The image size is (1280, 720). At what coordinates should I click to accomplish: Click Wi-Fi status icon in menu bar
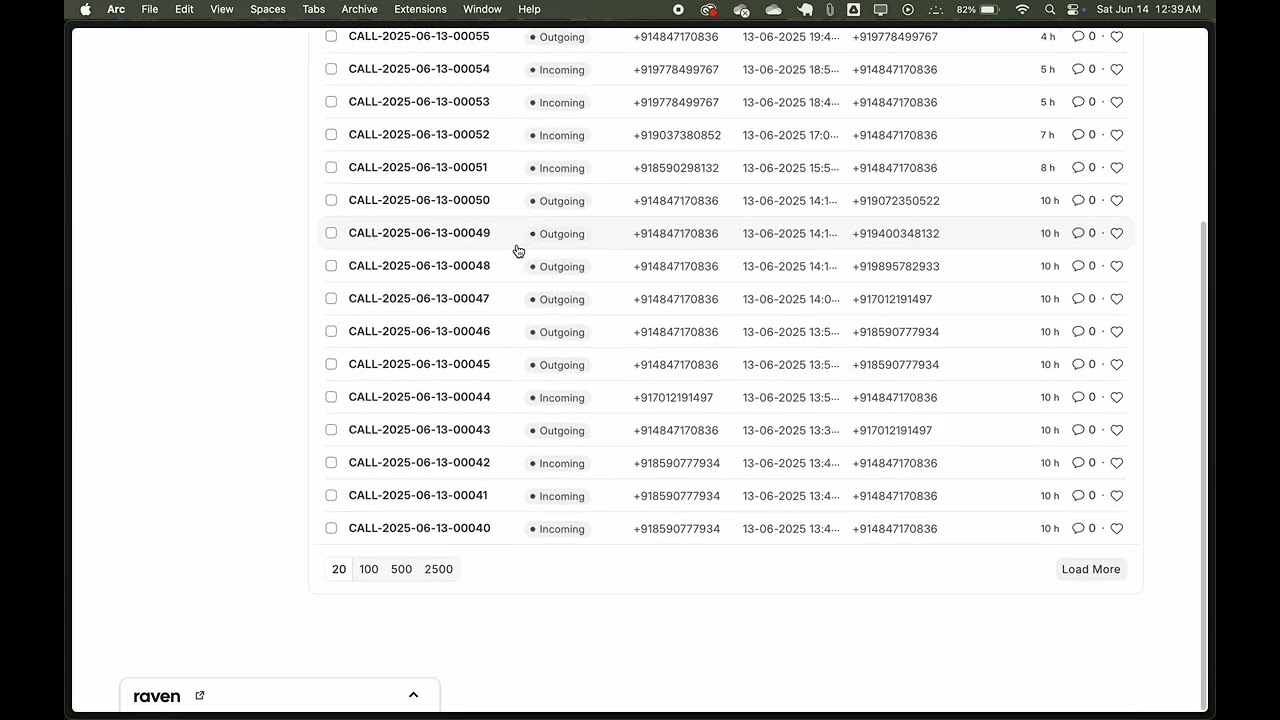(1022, 9)
